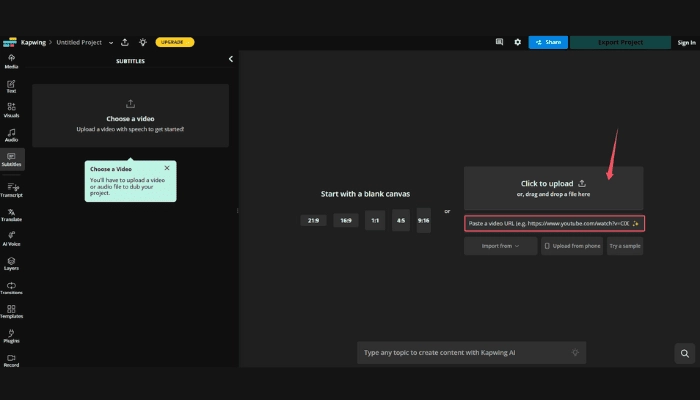Open the Plugins panel
Viewport: 700px width, 400px height.
coord(11,336)
